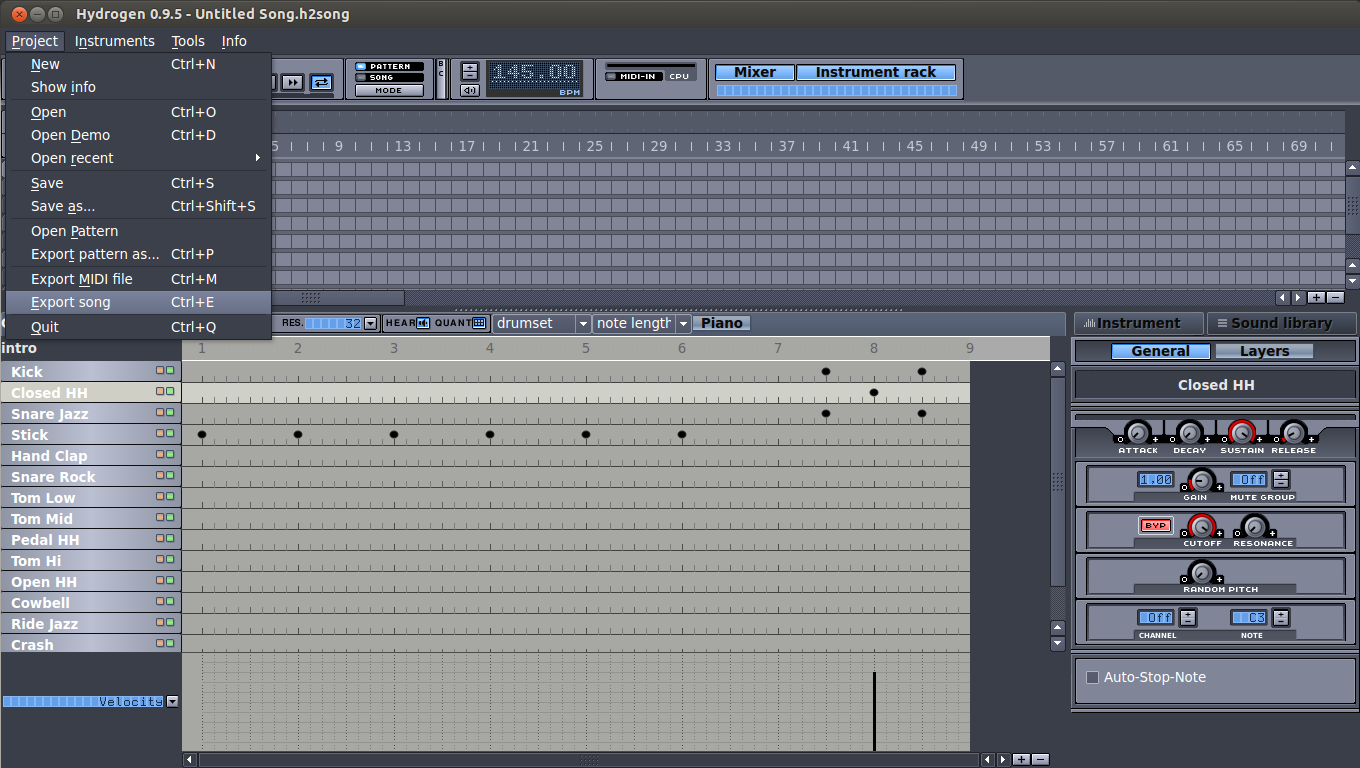This screenshot has width=1360, height=768.
Task: Click the NOTE stepper
Action: coord(1280,617)
